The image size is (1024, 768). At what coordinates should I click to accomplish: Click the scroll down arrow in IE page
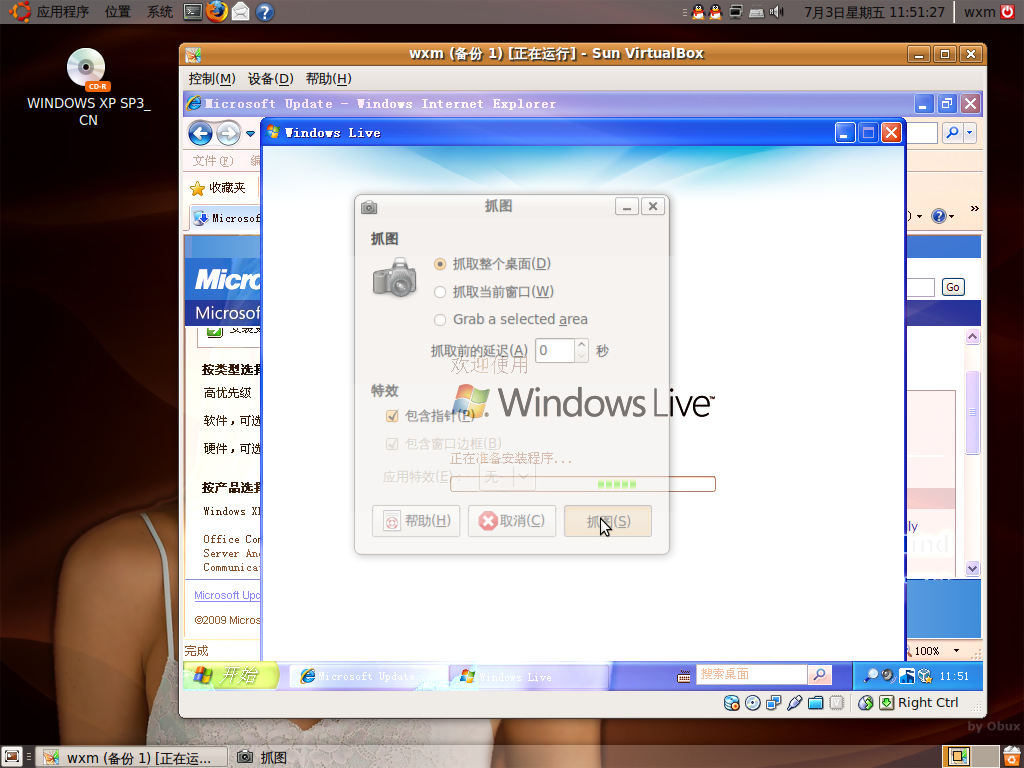click(972, 568)
